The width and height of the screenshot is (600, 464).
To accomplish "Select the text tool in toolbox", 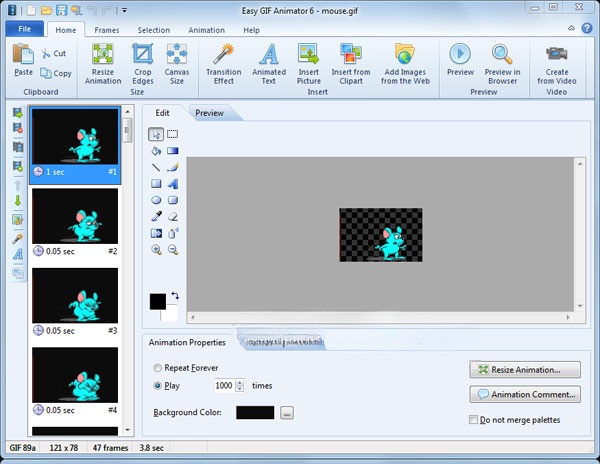I will [x=173, y=184].
